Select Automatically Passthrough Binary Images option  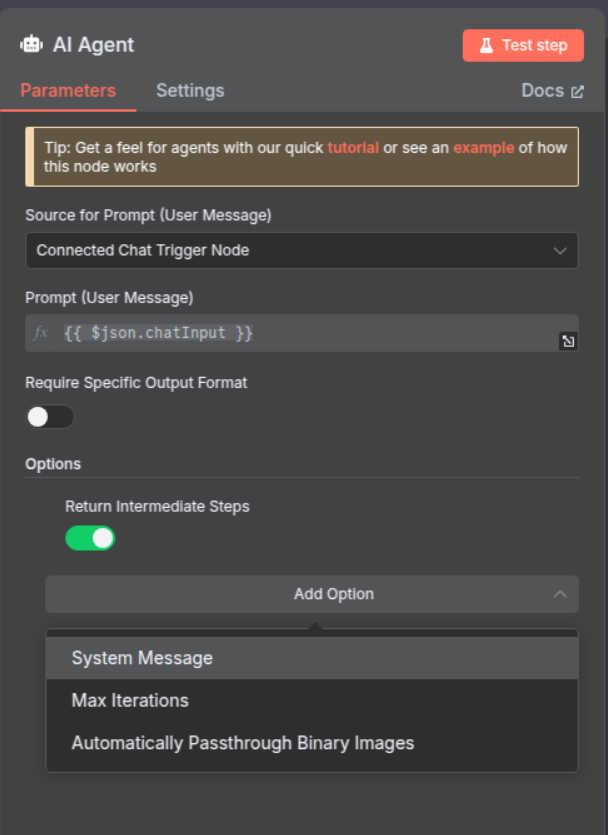pos(242,743)
